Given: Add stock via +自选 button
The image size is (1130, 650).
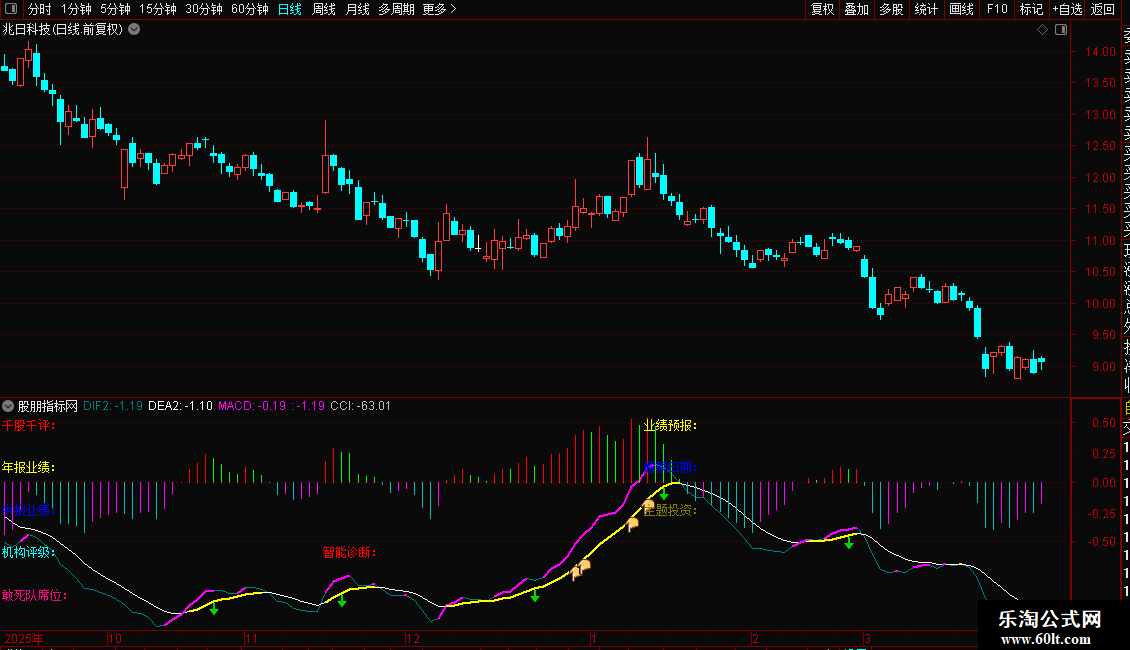Looking at the screenshot, I should pos(1067,9).
